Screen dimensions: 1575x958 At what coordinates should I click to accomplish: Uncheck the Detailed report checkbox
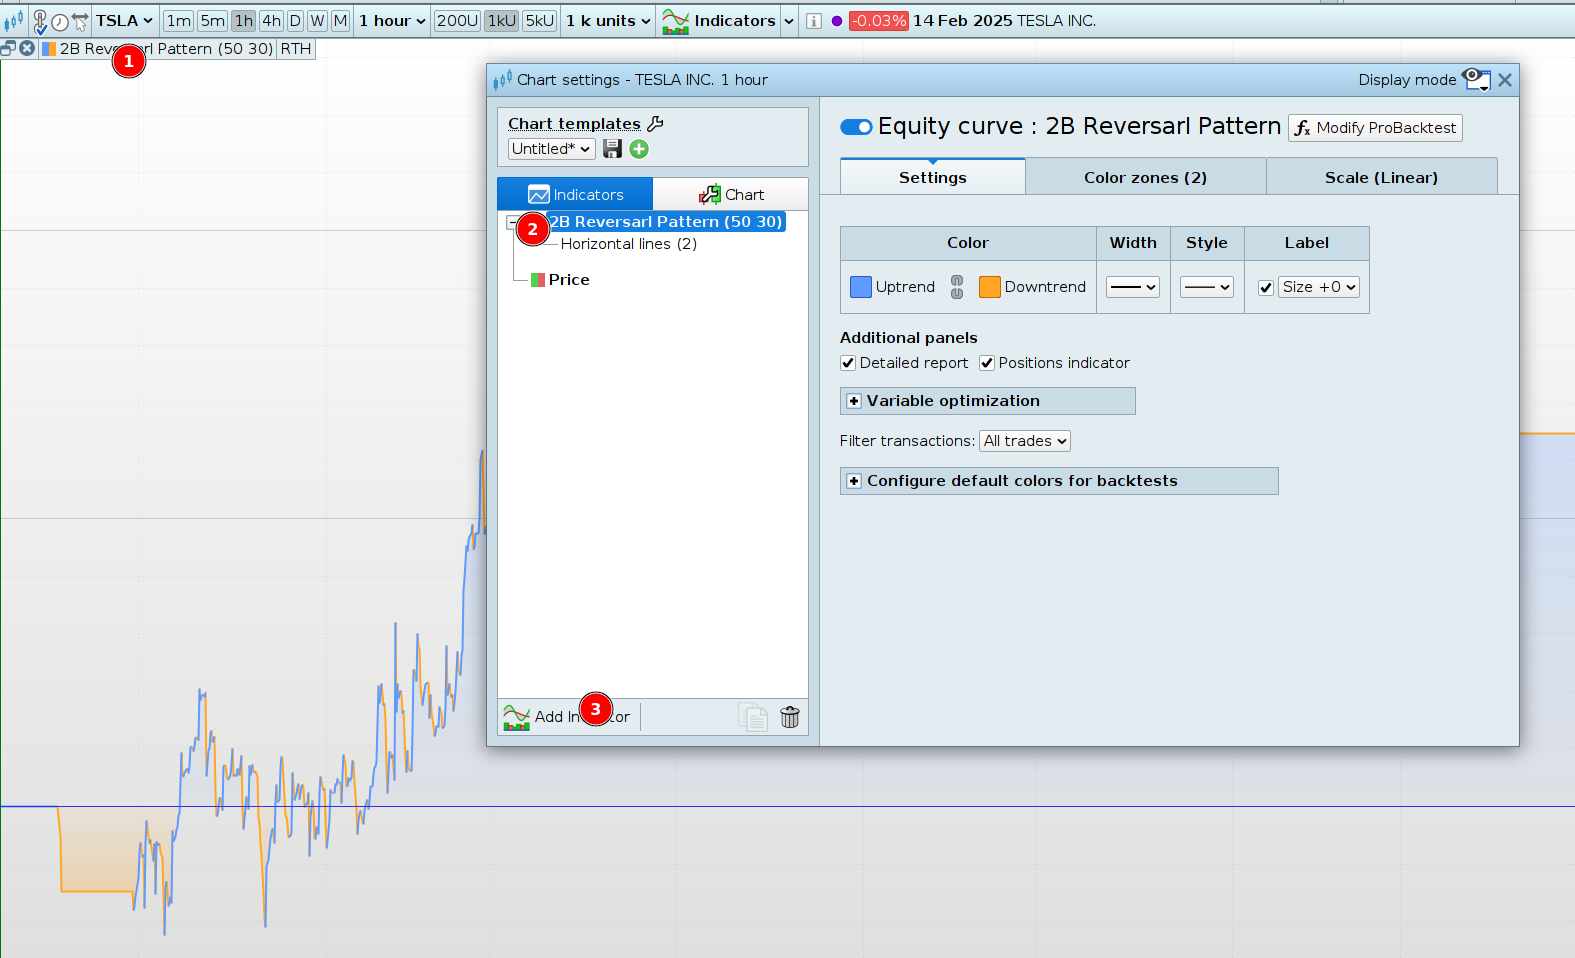point(848,363)
